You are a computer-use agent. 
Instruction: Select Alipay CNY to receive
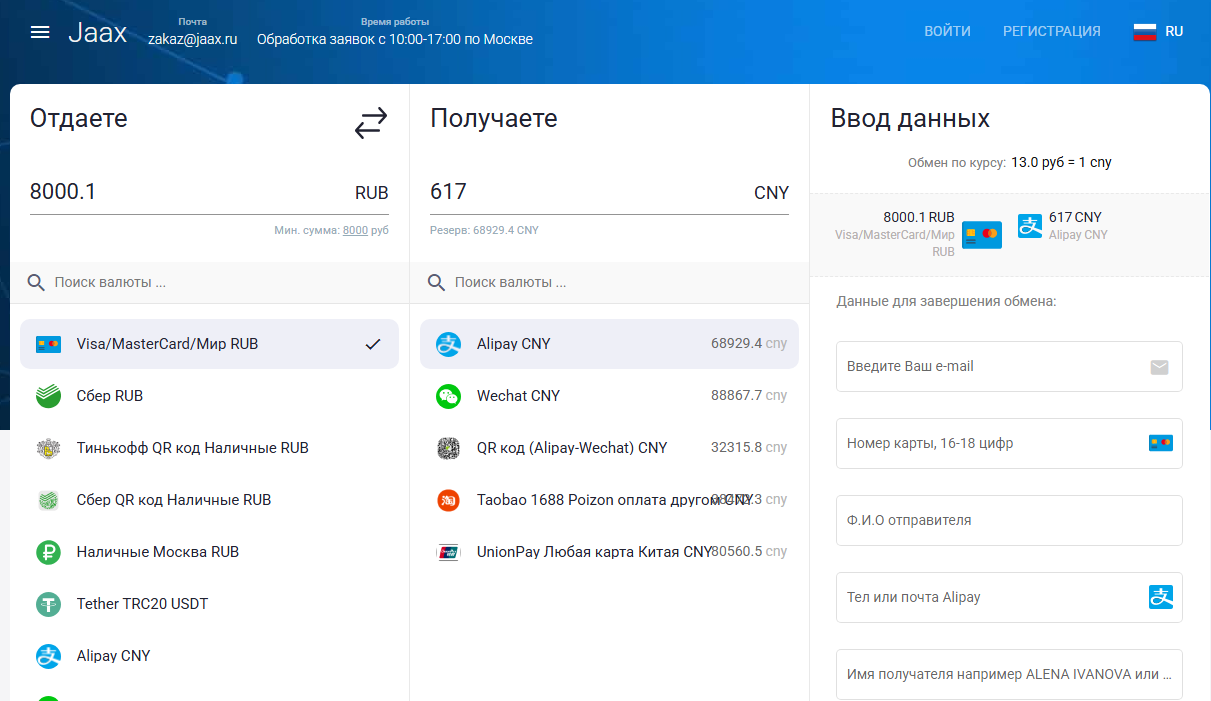pyautogui.click(x=609, y=344)
